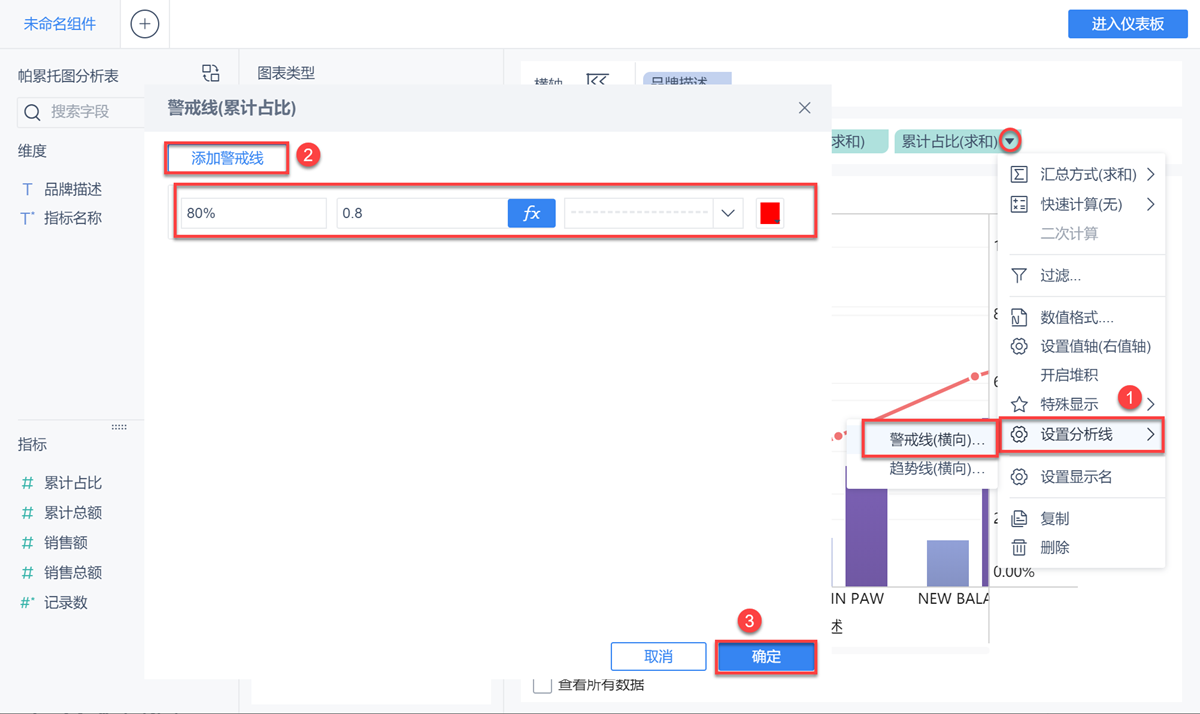Click the trash icon beside 删除
The height and width of the screenshot is (714, 1200).
tap(1019, 547)
